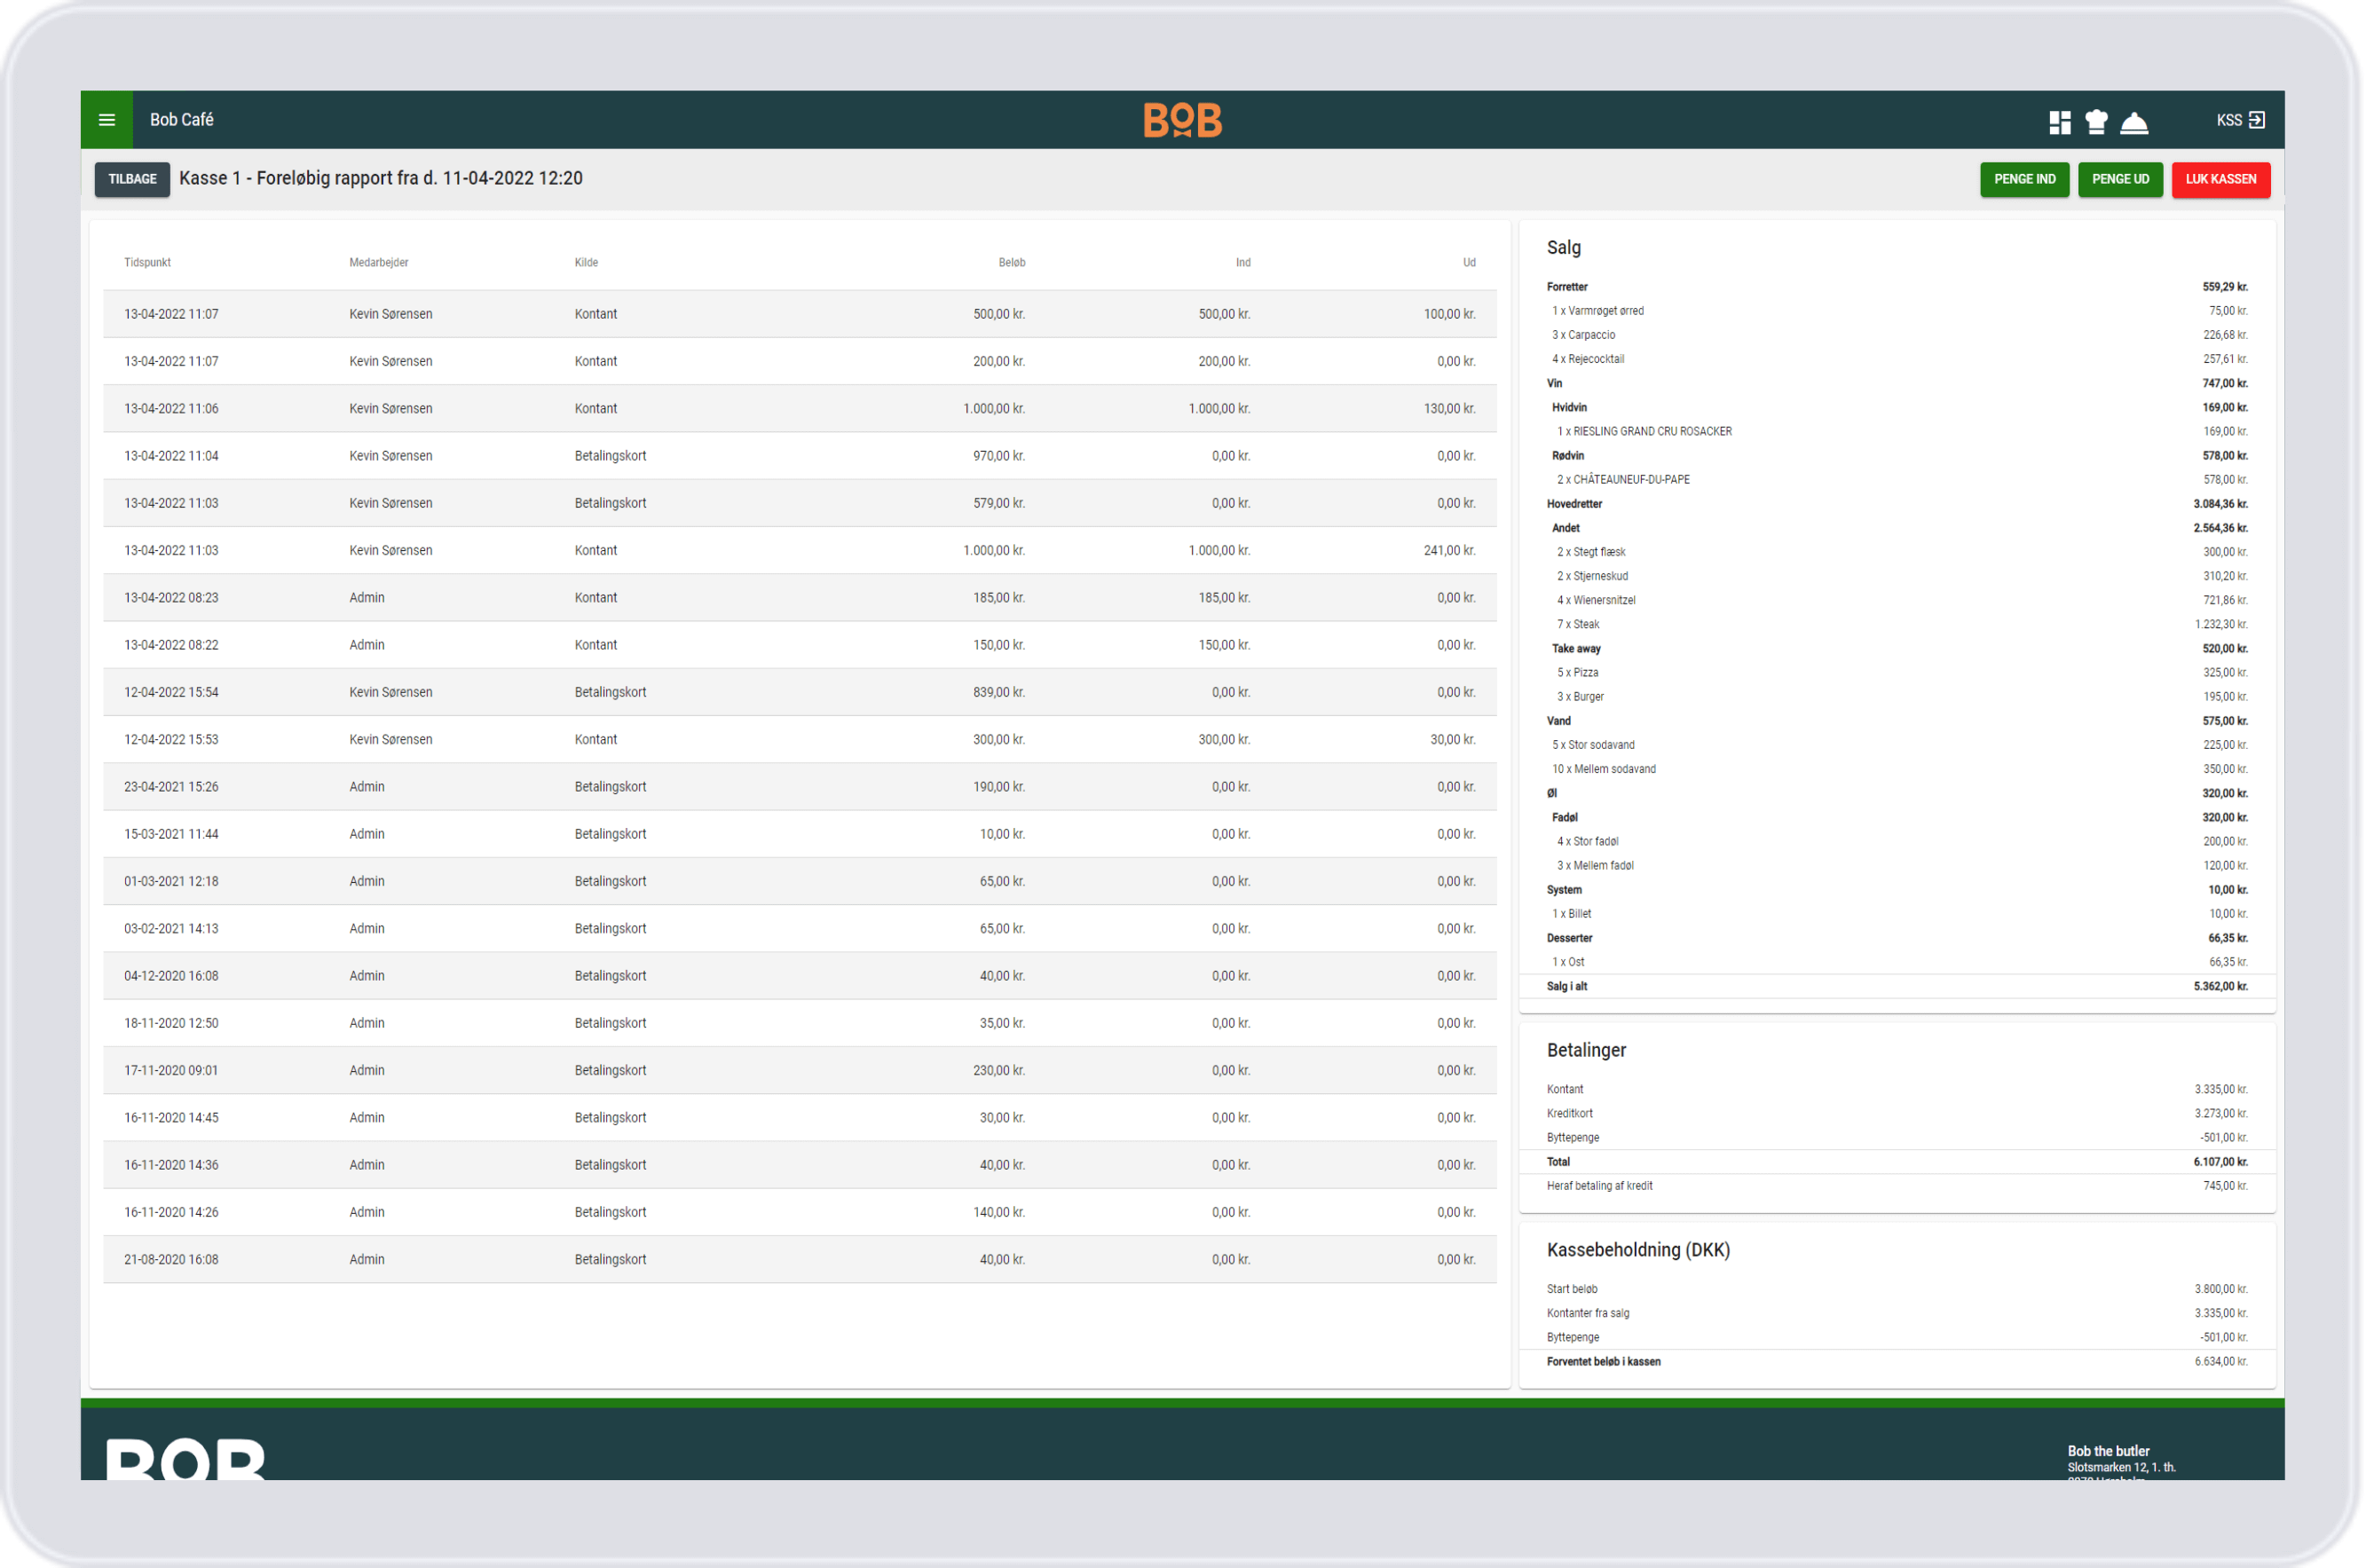Screen dimensions: 2366x1568
Task: Click the PENGE IND button
Action: tap(2026, 180)
